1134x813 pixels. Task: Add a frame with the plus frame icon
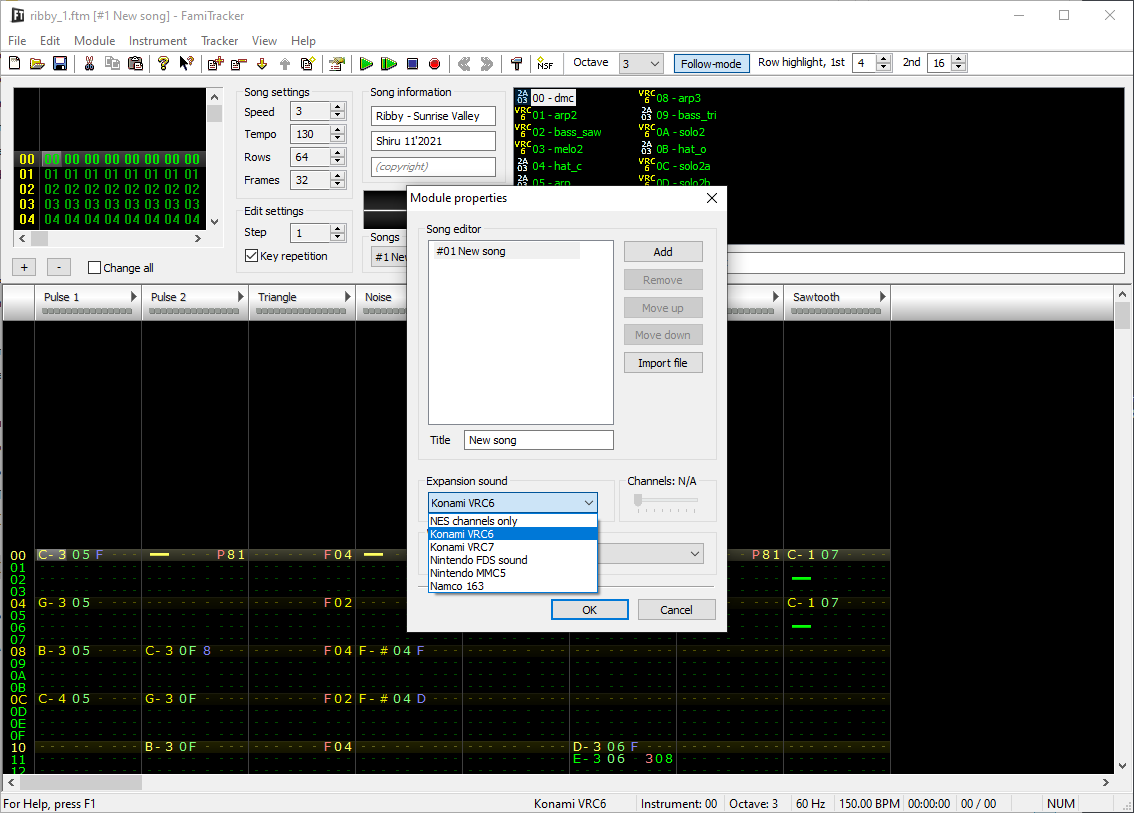pyautogui.click(x=216, y=64)
